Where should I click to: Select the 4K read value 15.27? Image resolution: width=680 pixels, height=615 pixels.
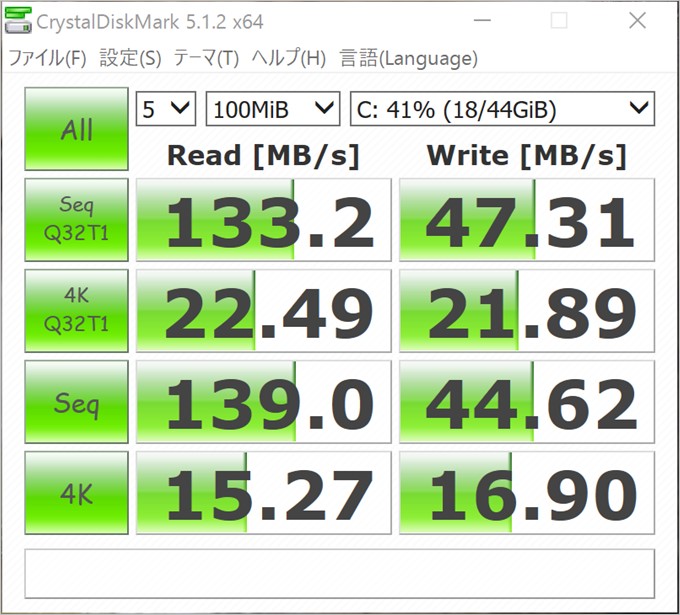[264, 493]
